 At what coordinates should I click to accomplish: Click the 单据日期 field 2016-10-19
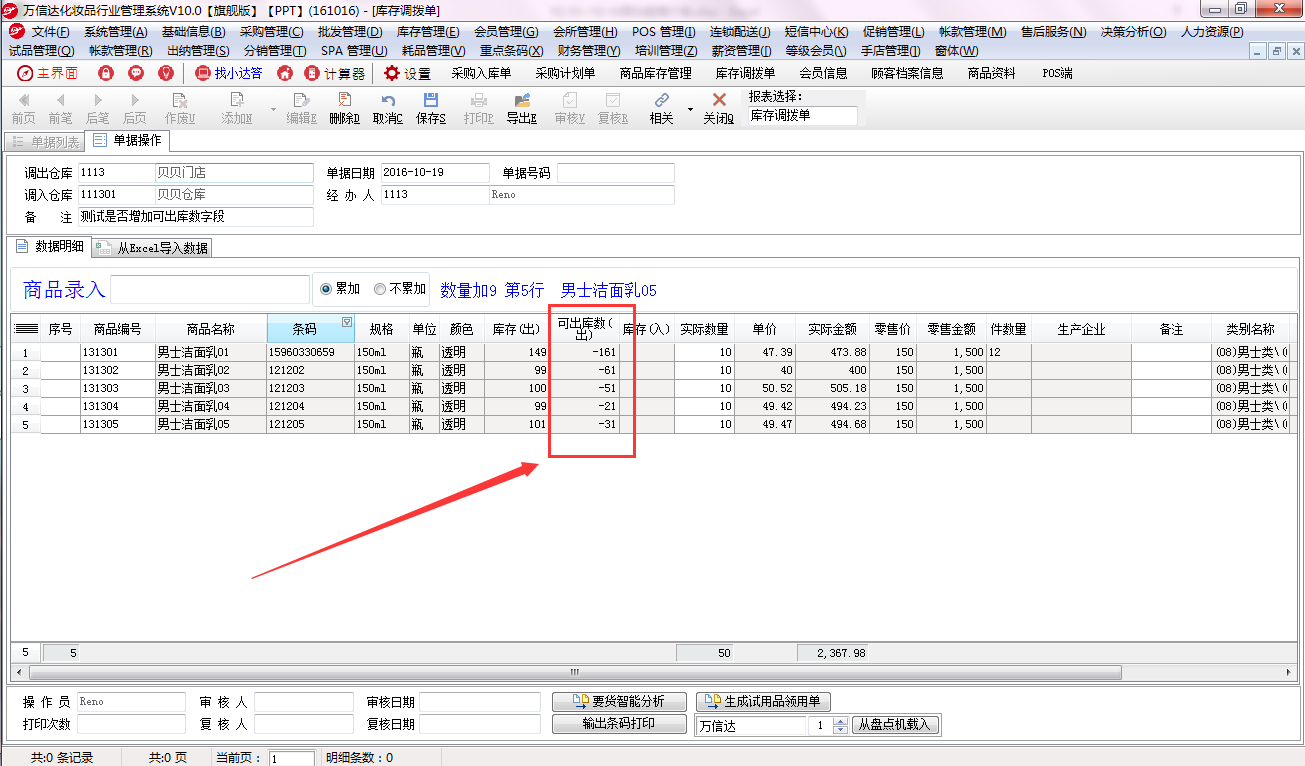coord(435,173)
